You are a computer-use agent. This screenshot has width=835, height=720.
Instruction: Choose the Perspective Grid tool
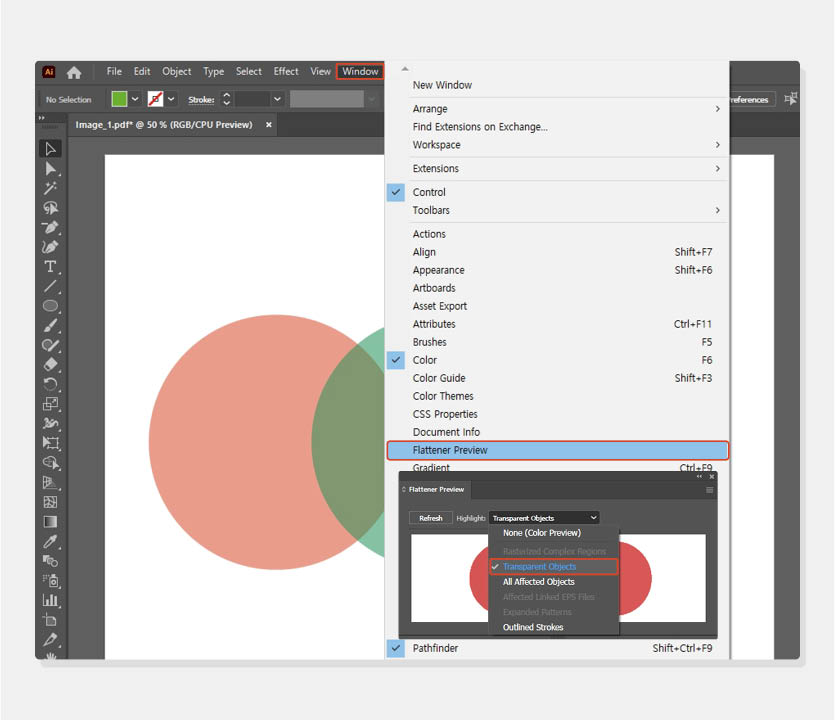coord(51,482)
